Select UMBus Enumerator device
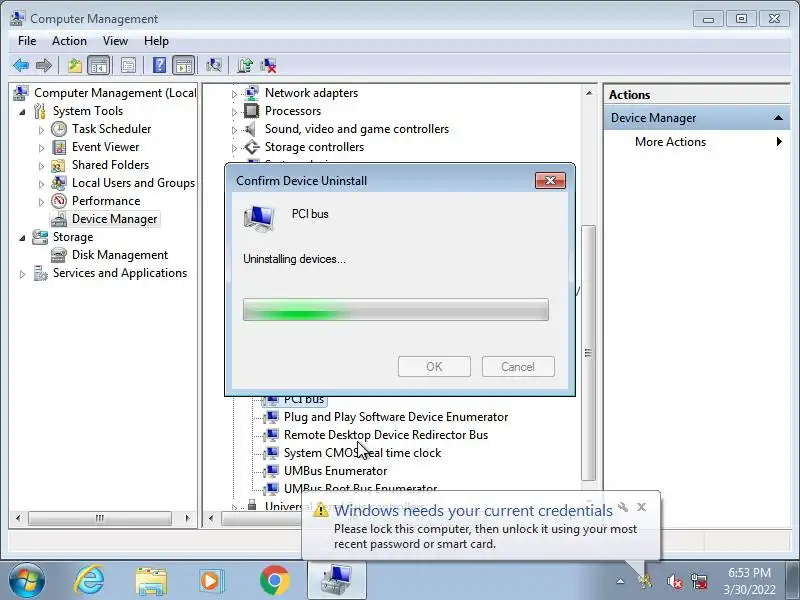Viewport: 800px width, 600px height. (335, 470)
